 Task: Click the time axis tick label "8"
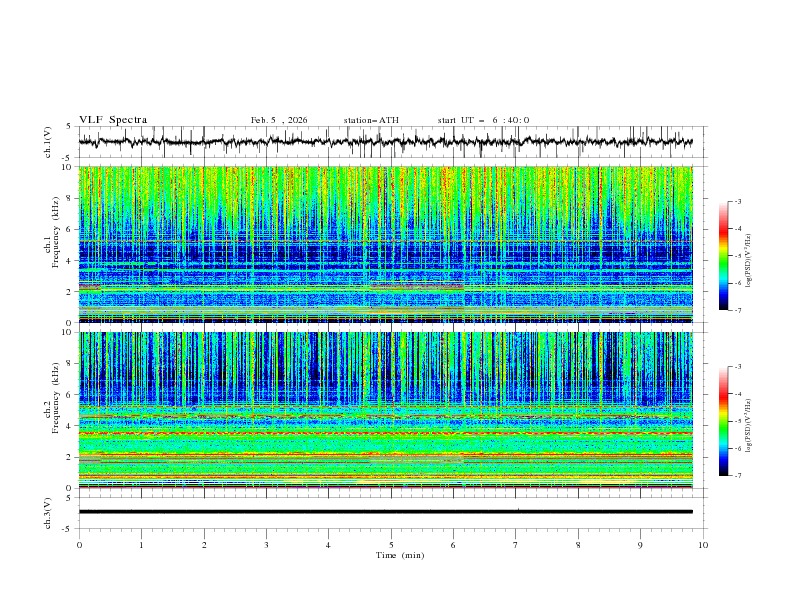pyautogui.click(x=578, y=545)
